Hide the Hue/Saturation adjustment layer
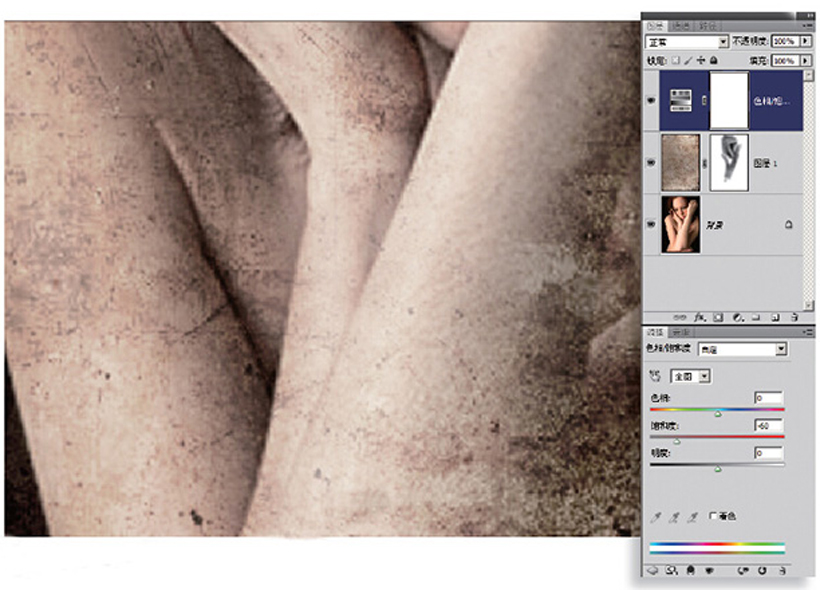 tap(651, 100)
